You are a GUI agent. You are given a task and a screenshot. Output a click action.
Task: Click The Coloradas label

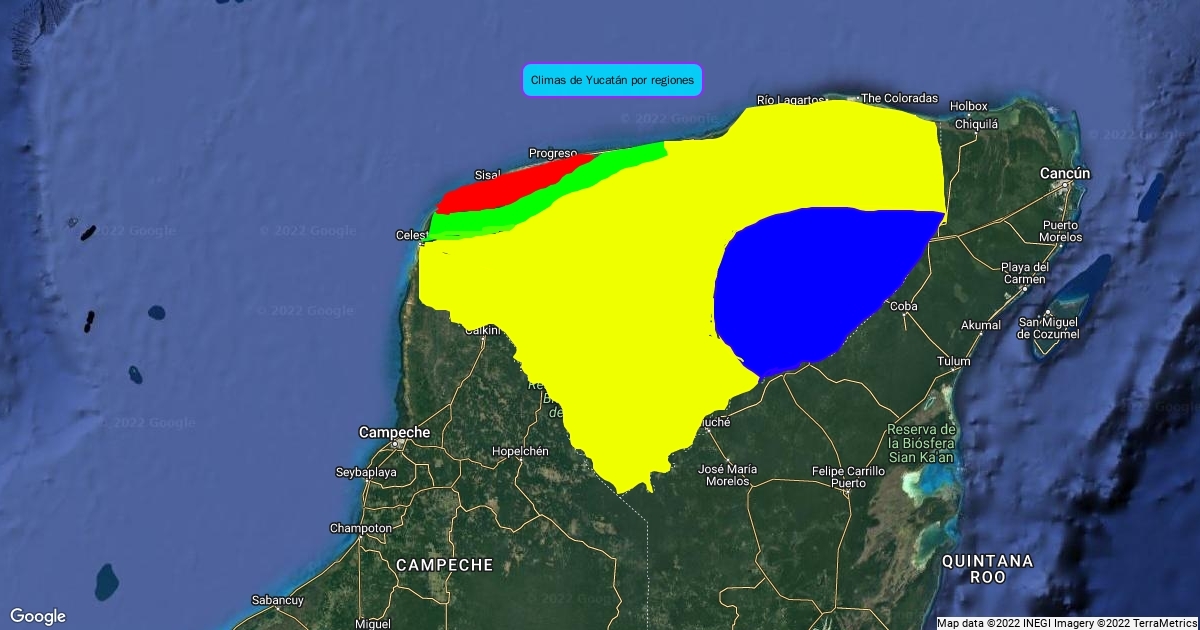[900, 98]
